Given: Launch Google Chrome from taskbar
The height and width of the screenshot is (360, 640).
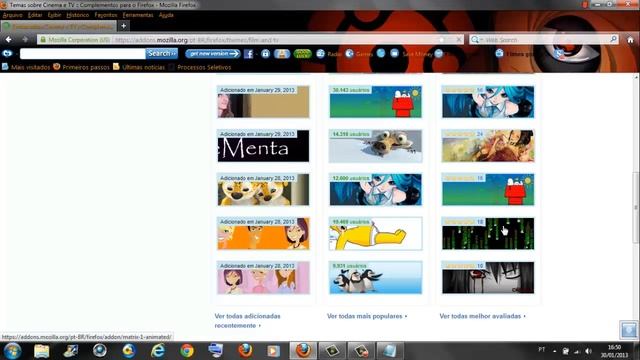Looking at the screenshot, I should pyautogui.click(x=187, y=351).
